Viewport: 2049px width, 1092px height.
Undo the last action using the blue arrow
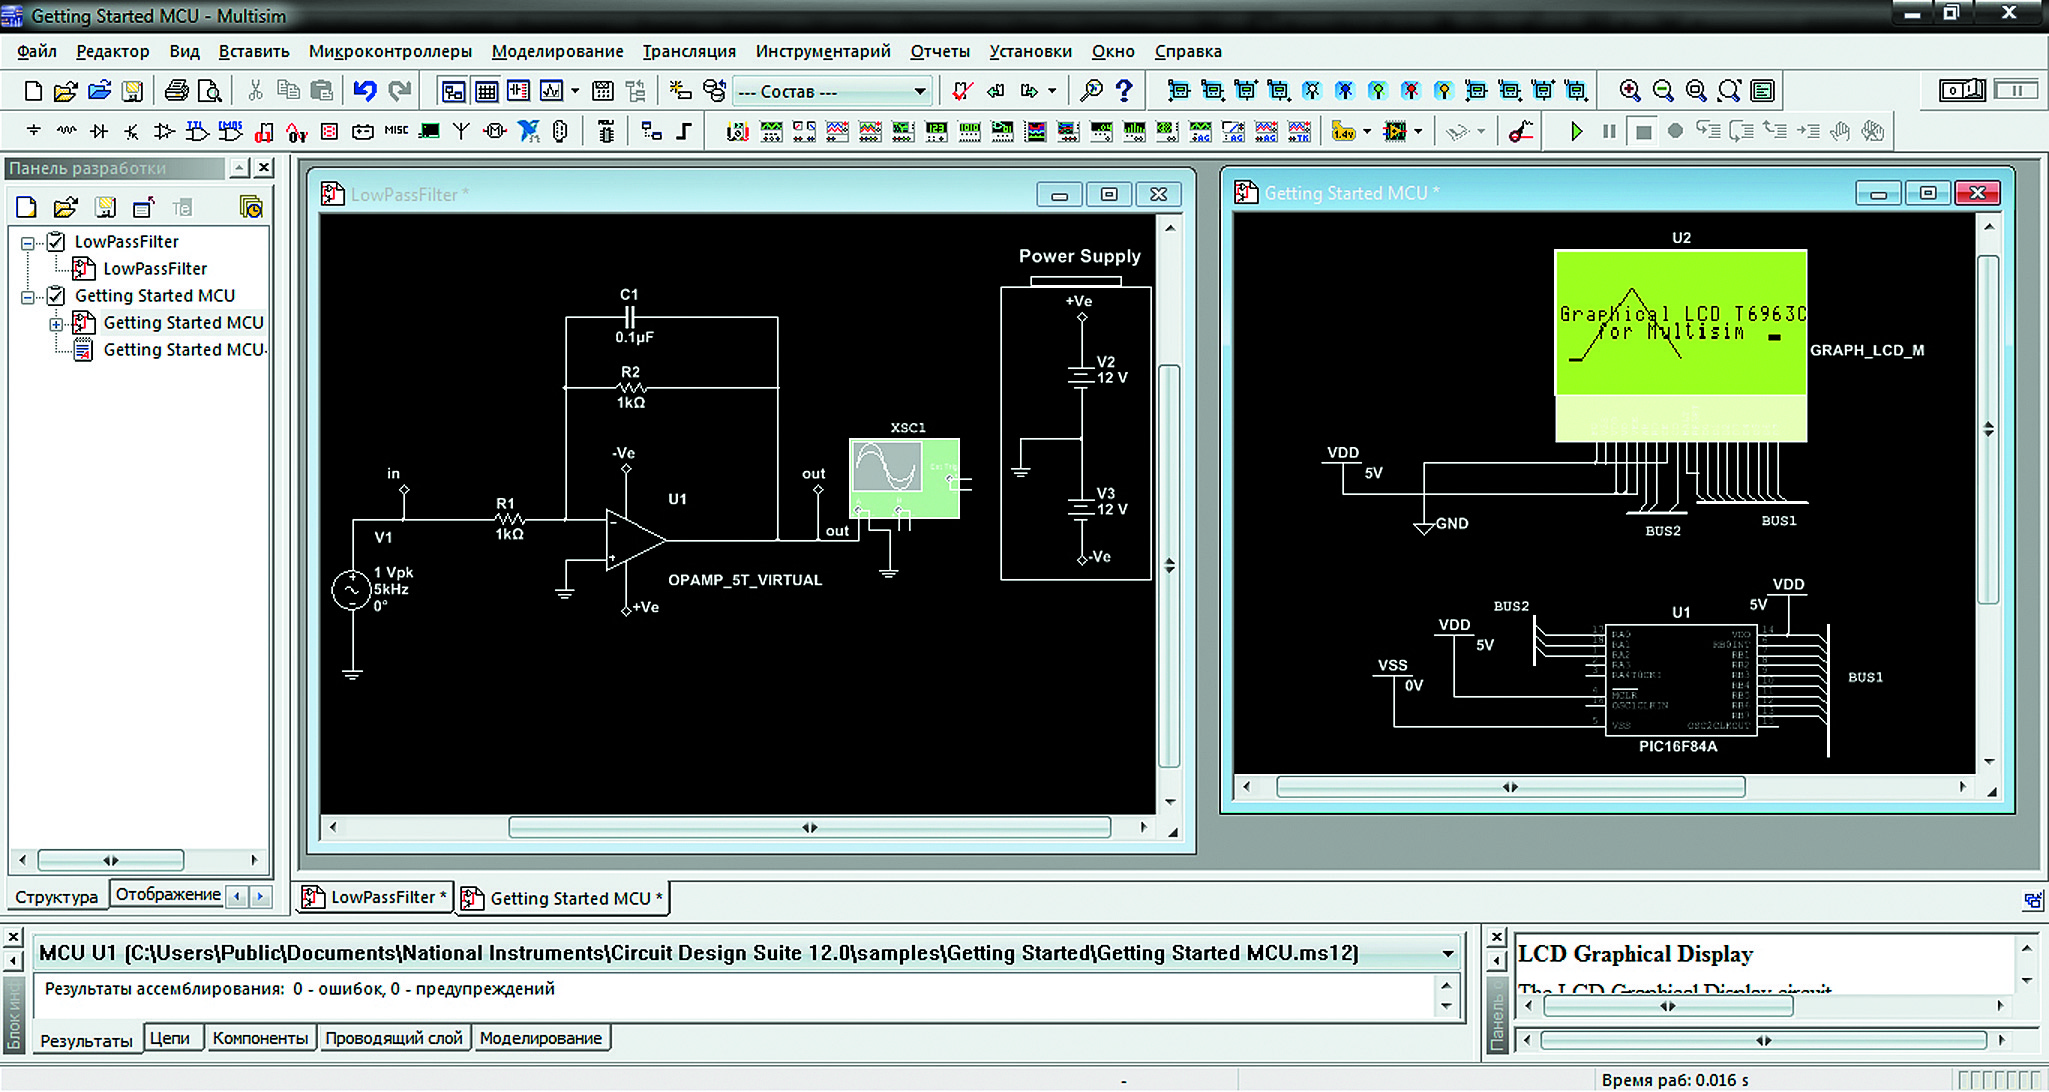(367, 90)
